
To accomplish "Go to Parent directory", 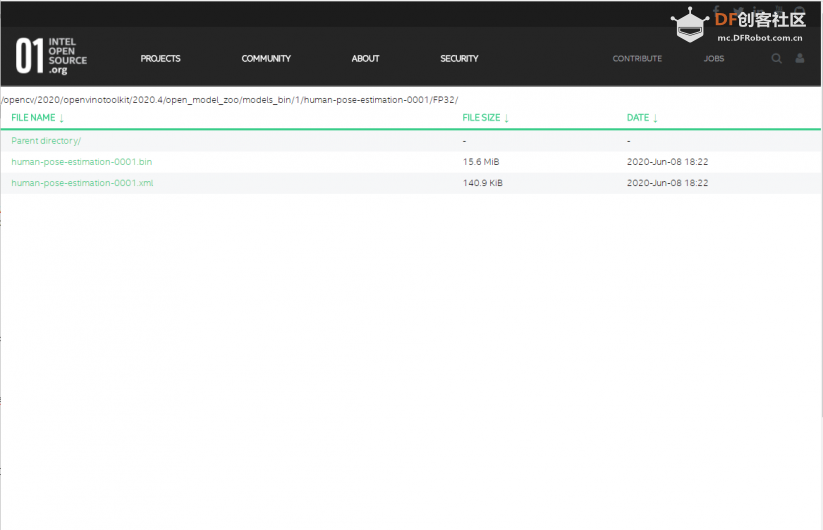I will click(x=46, y=141).
